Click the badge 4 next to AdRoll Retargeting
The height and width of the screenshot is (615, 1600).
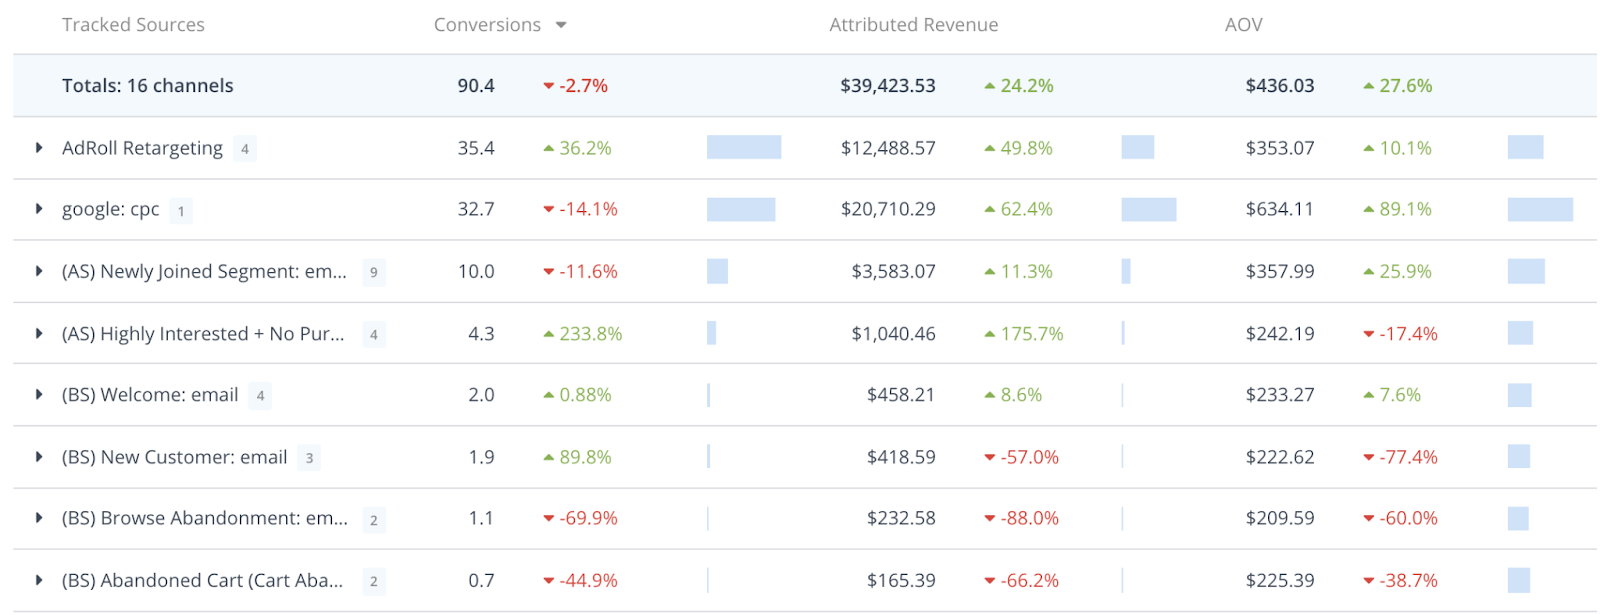click(245, 149)
